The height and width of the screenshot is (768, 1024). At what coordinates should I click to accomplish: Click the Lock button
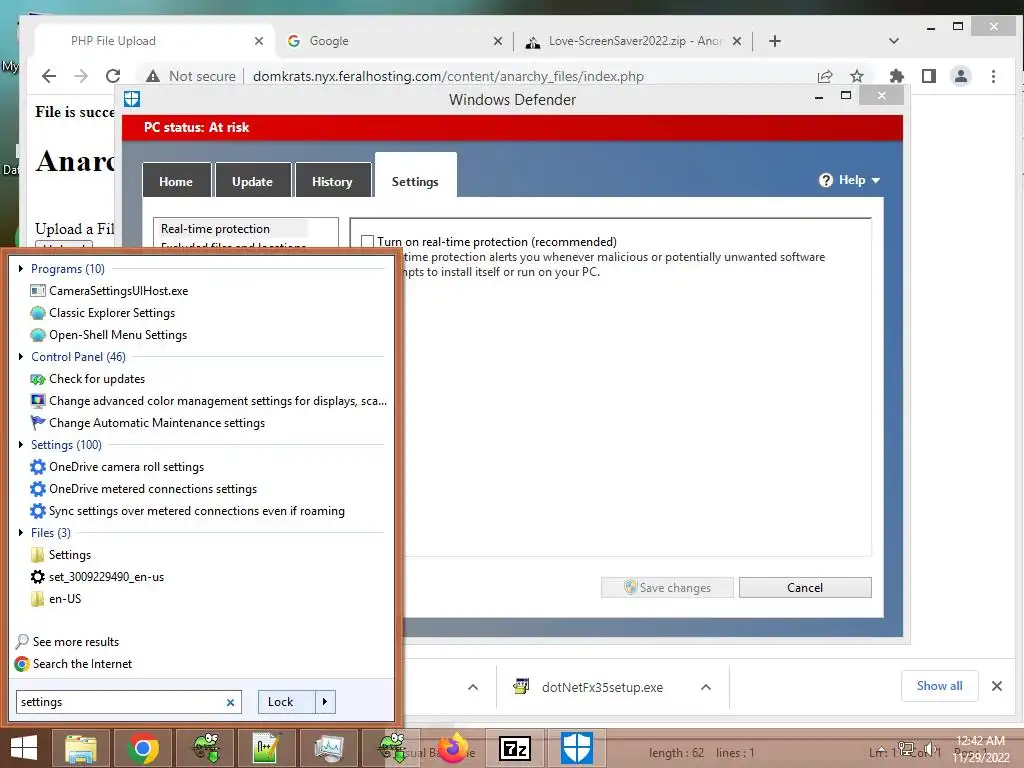coord(287,702)
